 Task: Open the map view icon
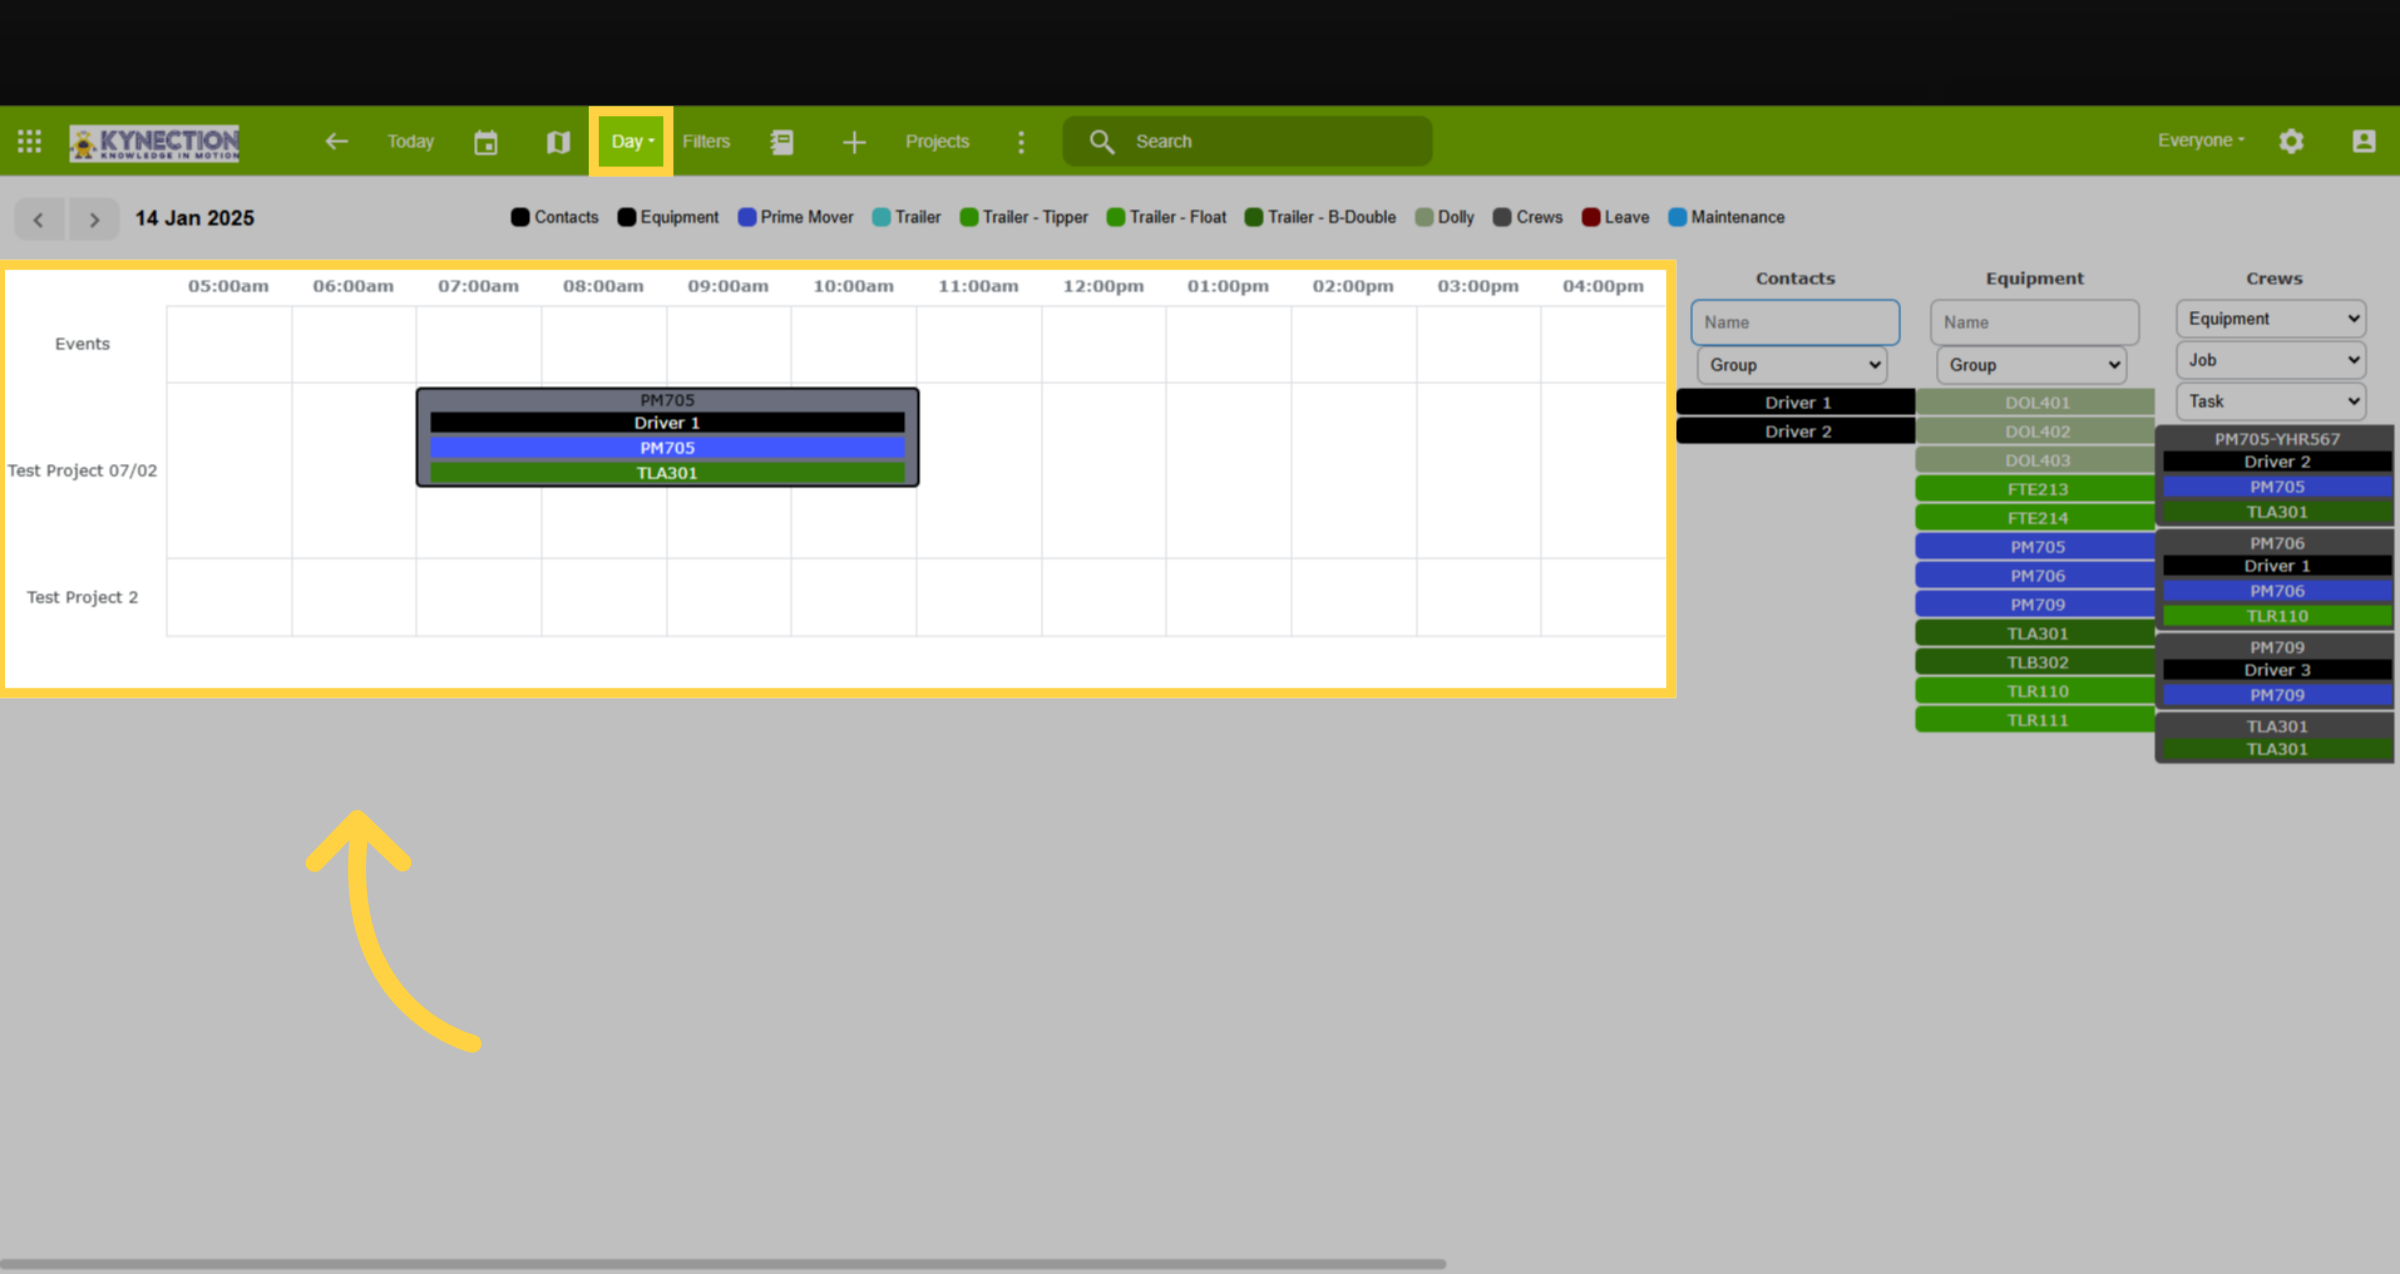pyautogui.click(x=558, y=142)
